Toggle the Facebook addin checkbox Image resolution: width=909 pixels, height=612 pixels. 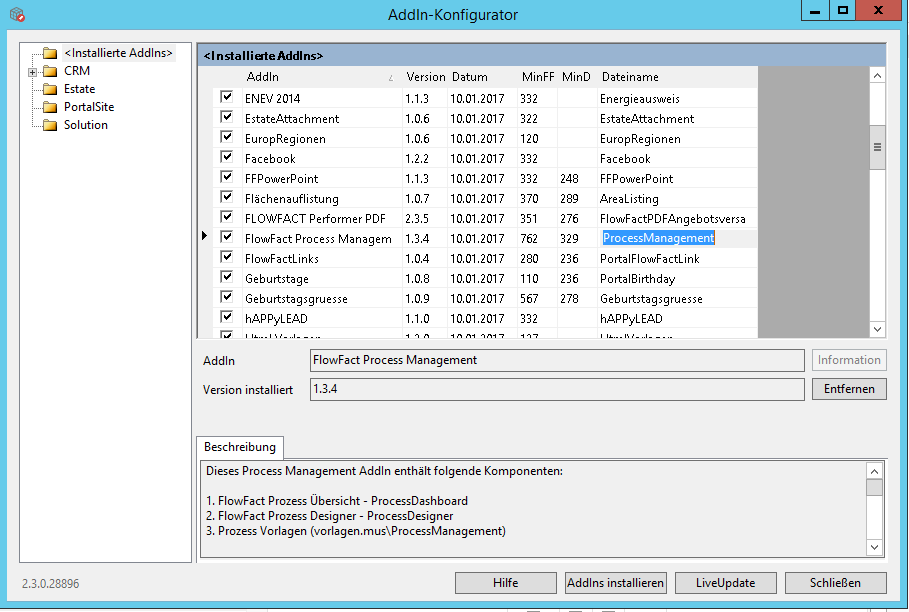click(x=227, y=157)
